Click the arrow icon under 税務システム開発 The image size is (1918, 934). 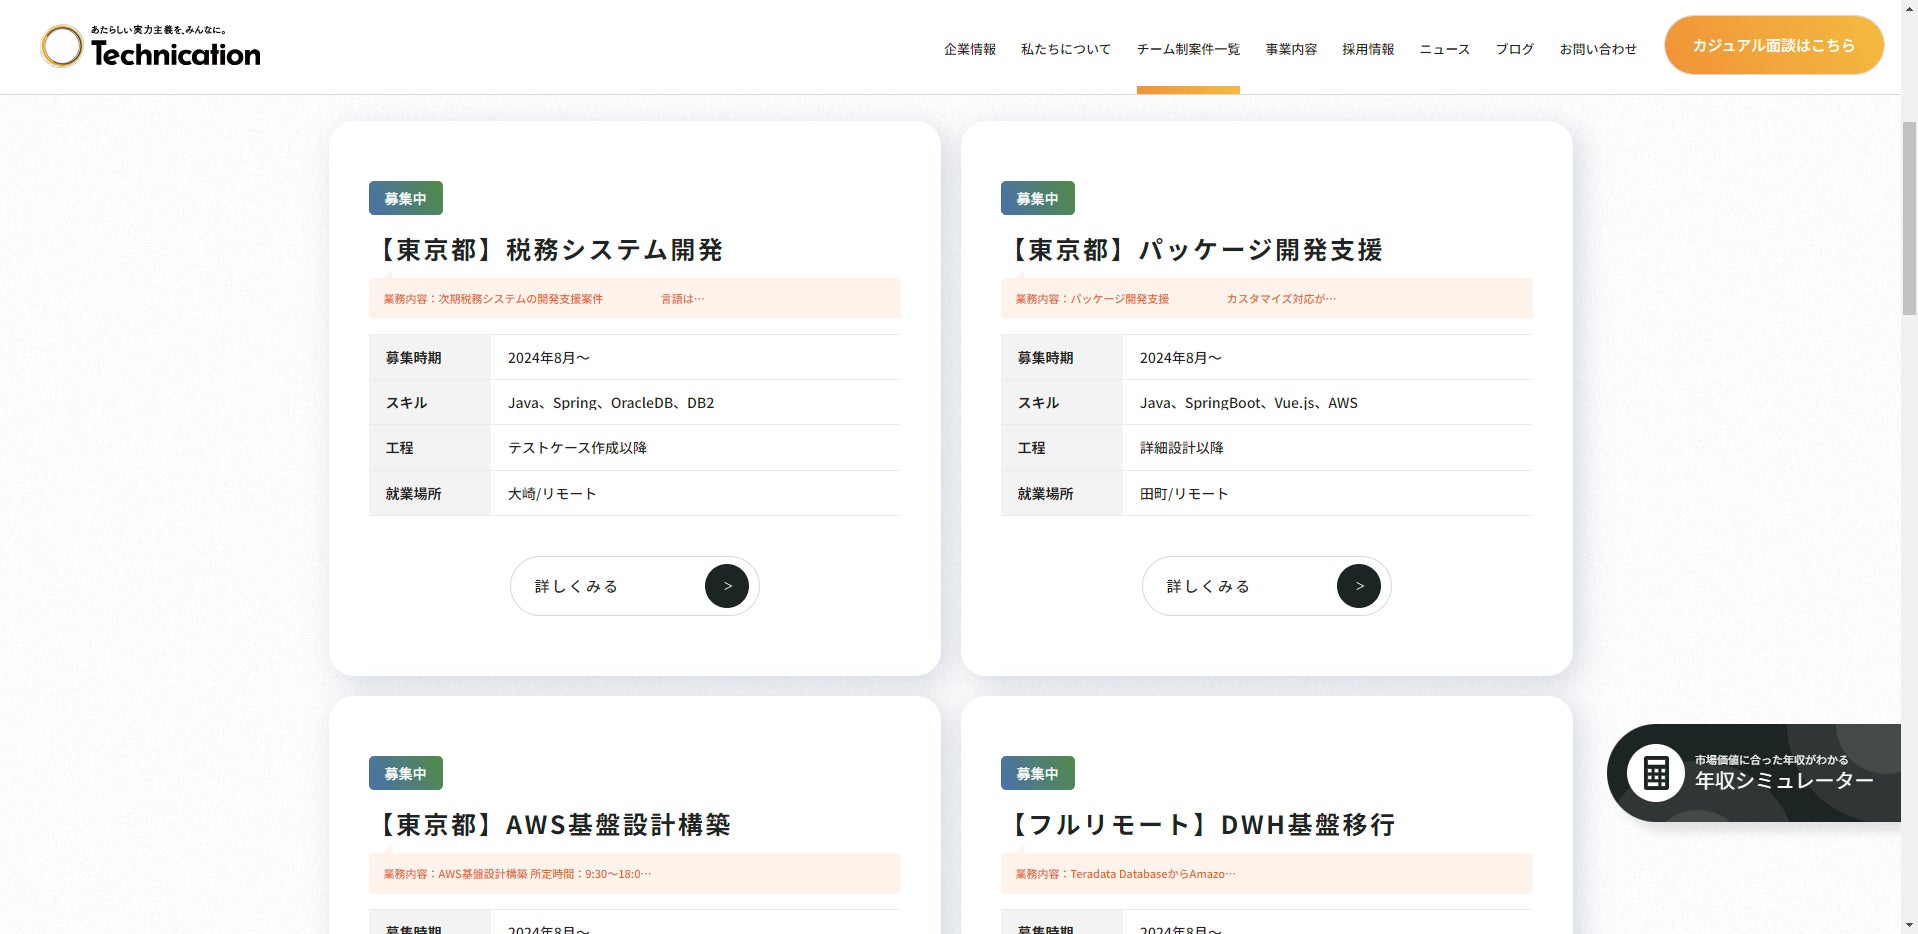pos(727,586)
